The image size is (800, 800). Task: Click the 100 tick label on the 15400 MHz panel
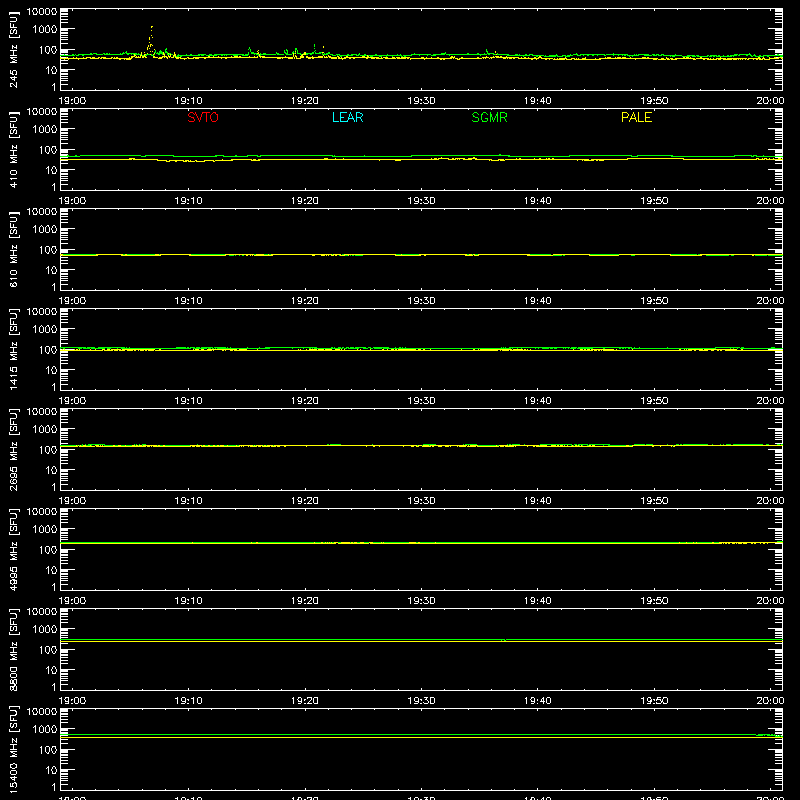tap(48, 750)
